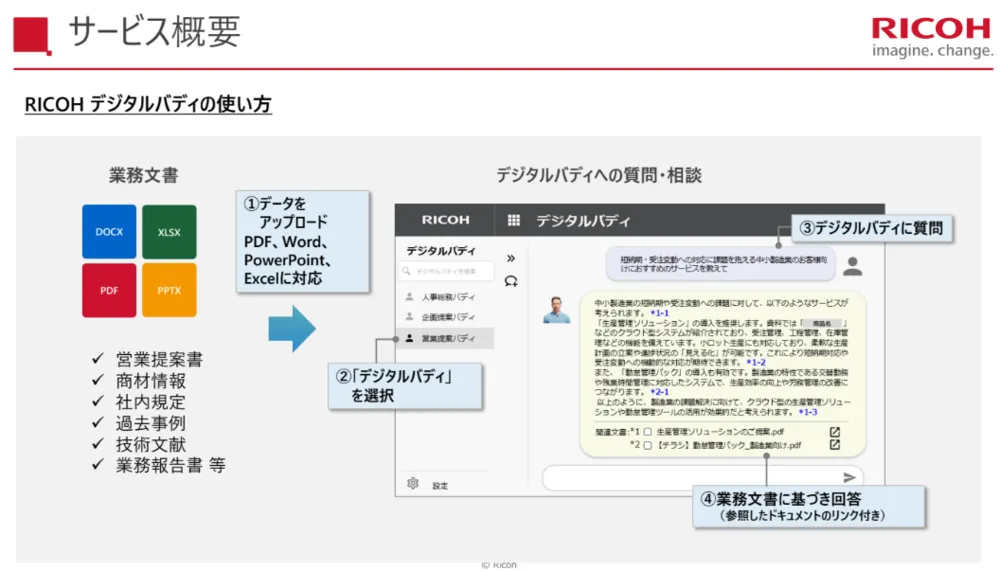Check the 勤怠管理パック_製造業向け.pdf checkbox

pyautogui.click(x=648, y=445)
